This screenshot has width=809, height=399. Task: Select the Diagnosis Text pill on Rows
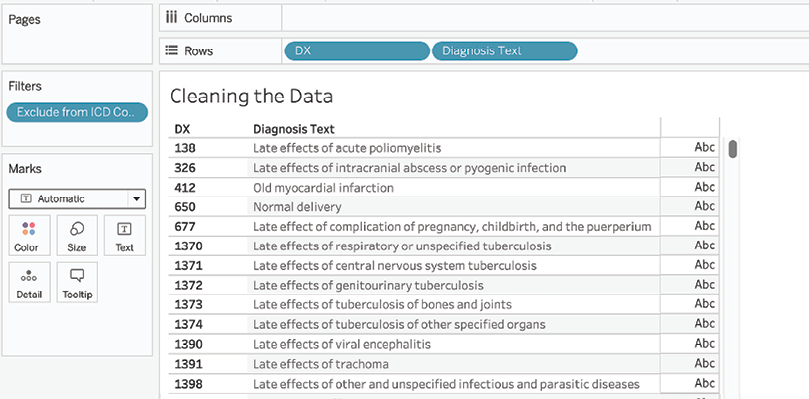(504, 51)
